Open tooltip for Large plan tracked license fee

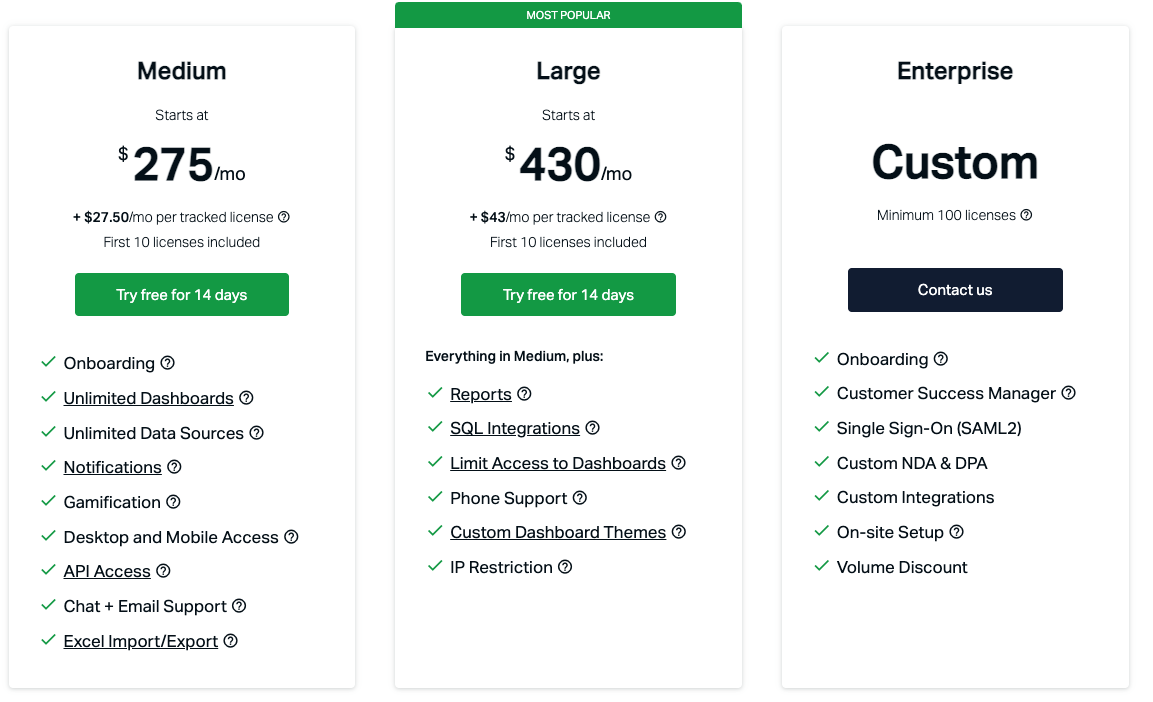click(x=661, y=216)
